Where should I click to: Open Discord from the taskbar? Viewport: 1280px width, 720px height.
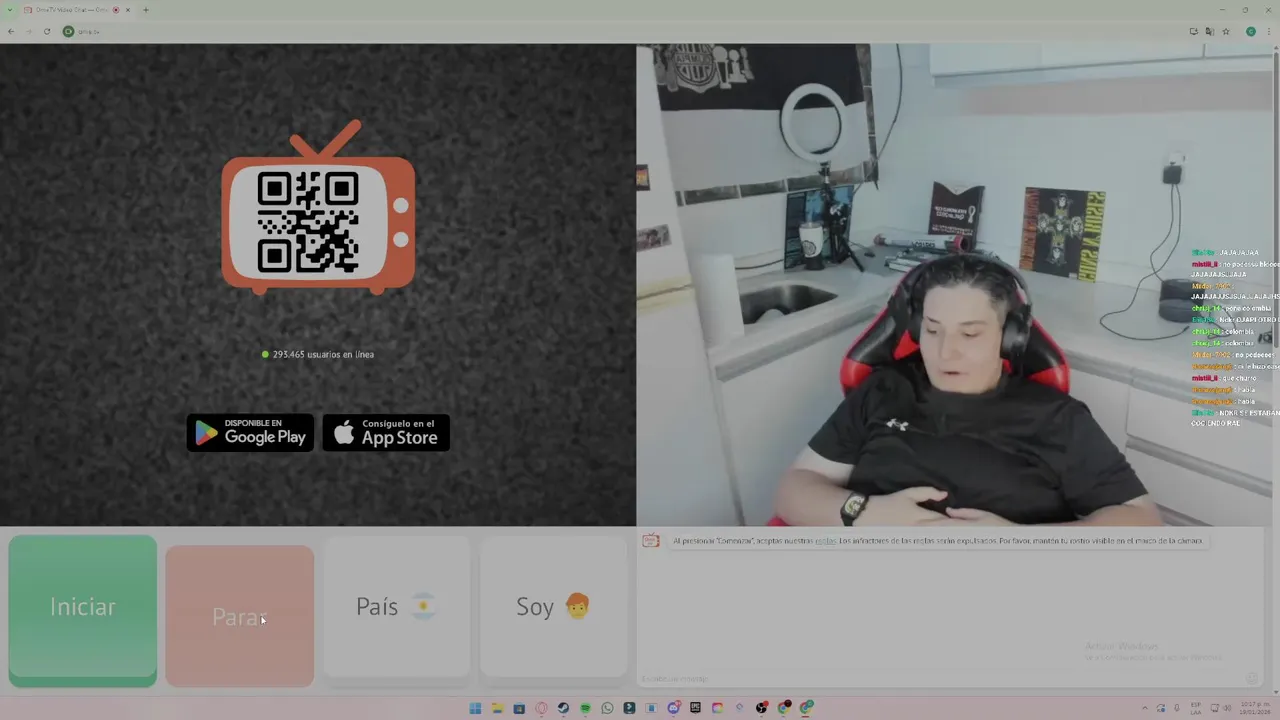point(673,708)
